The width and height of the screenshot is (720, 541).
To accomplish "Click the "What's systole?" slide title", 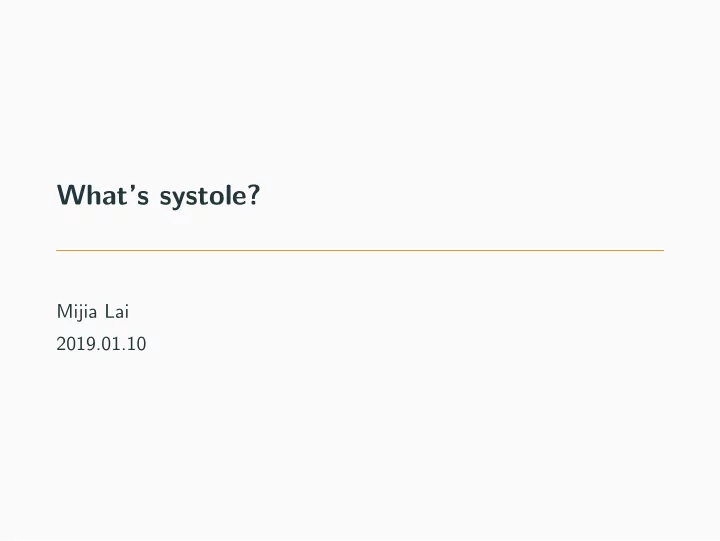I will click(158, 196).
